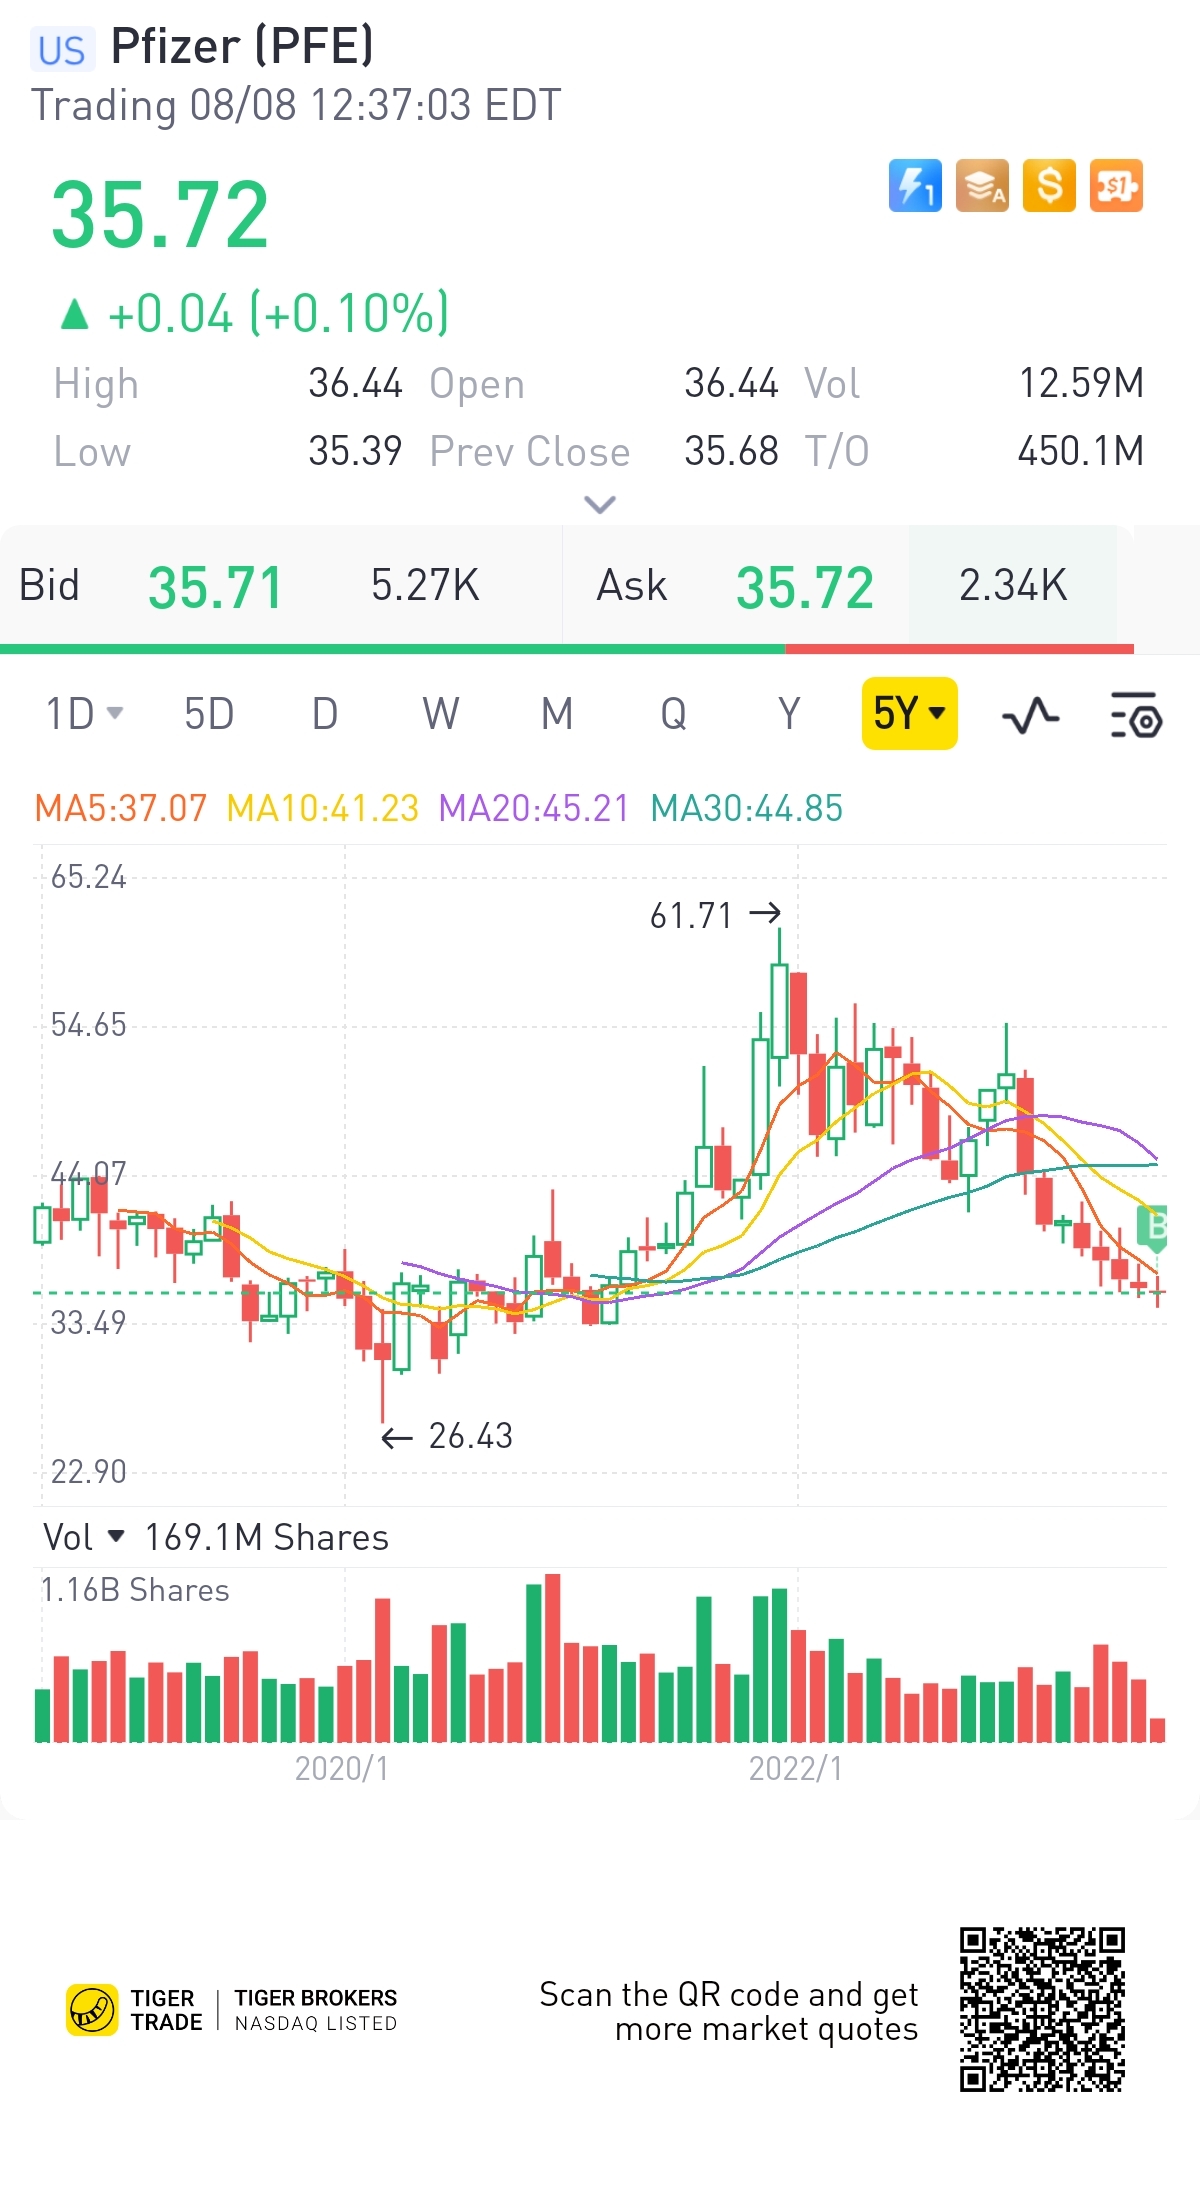
Task: Tap the T/O value 450.1M
Action: point(1081,451)
